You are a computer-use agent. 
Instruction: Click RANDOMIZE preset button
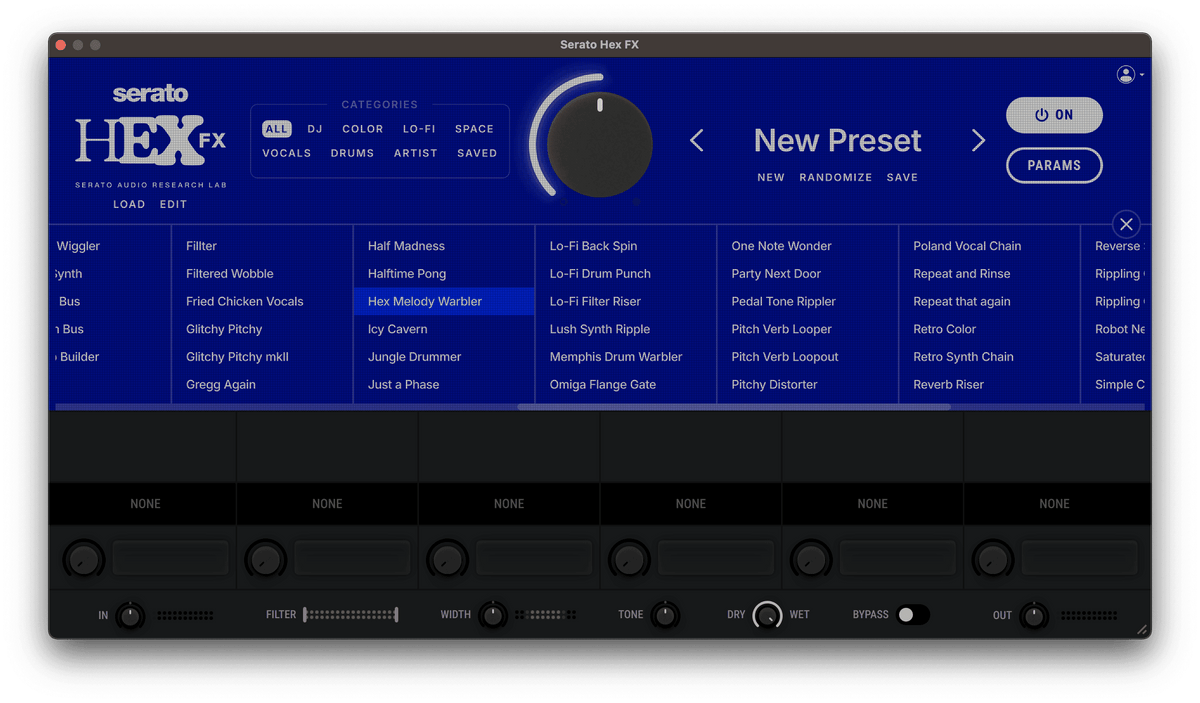835,177
